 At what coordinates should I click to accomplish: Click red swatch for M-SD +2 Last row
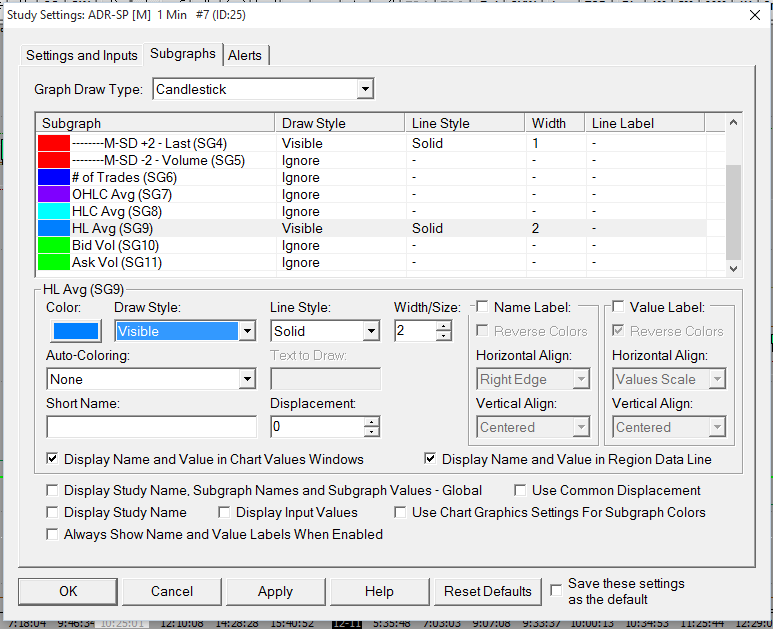[x=53, y=143]
